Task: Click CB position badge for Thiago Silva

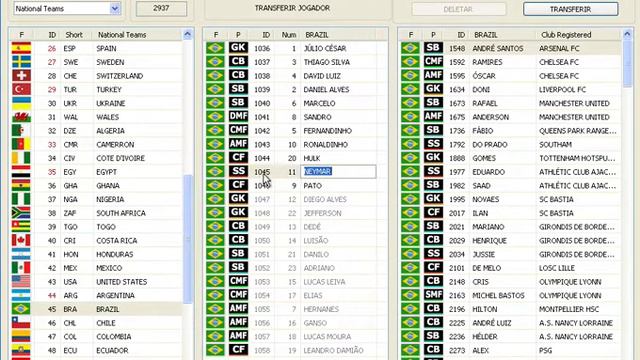Action: click(238, 62)
